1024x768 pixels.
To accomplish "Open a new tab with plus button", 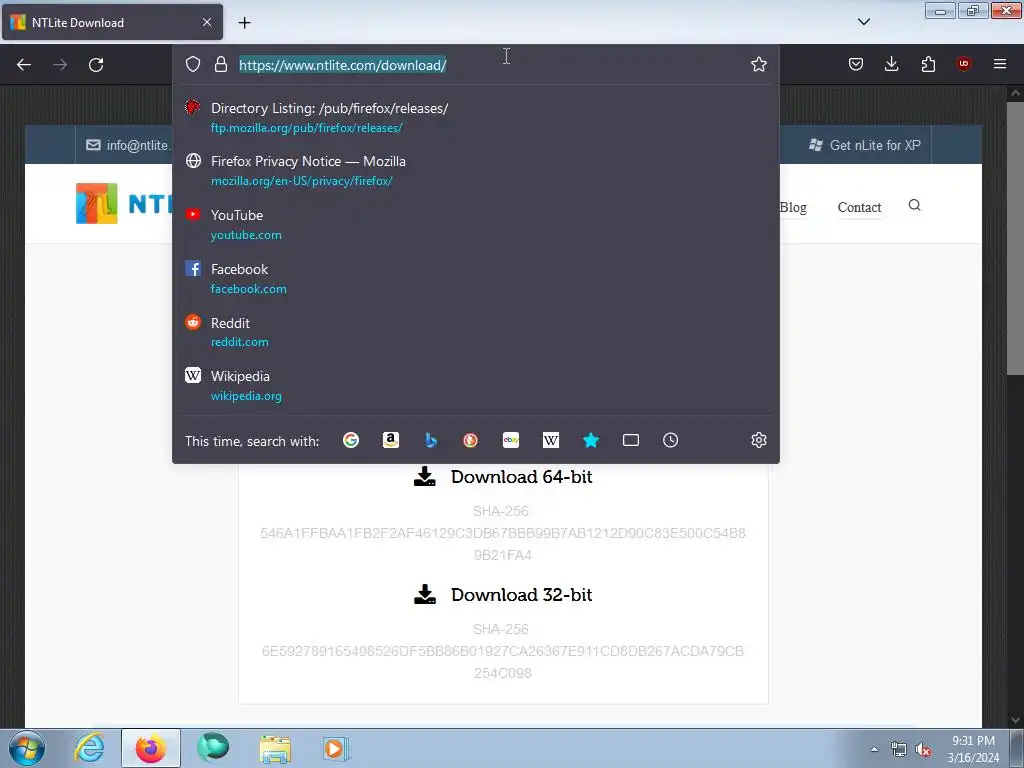I will pos(244,22).
